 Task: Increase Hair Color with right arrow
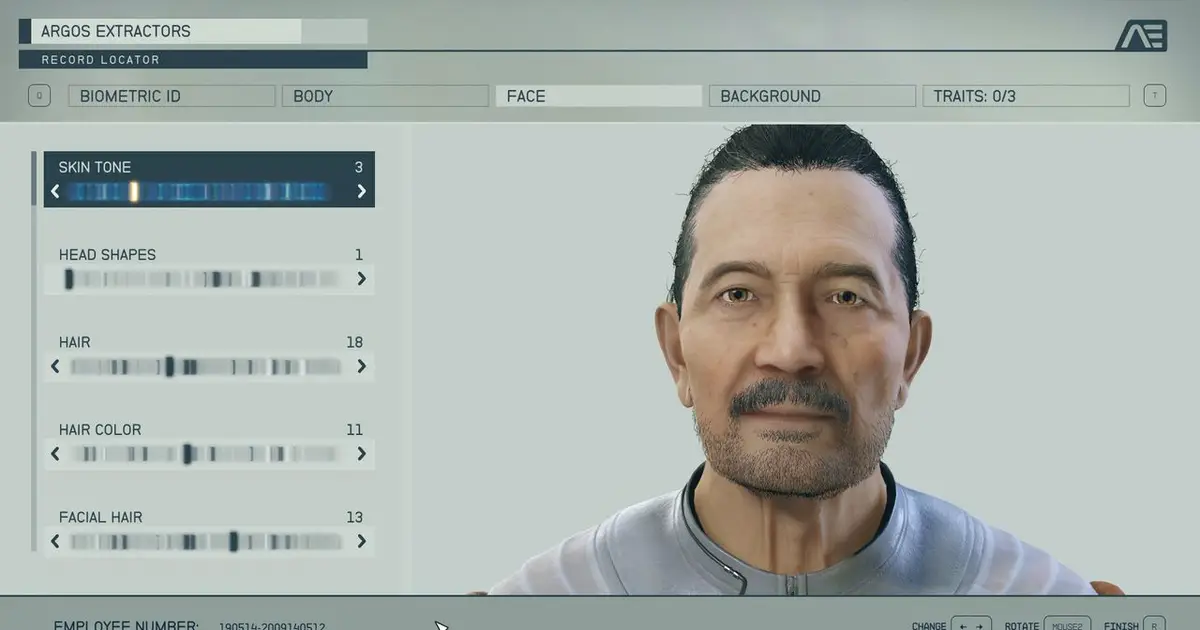click(362, 454)
